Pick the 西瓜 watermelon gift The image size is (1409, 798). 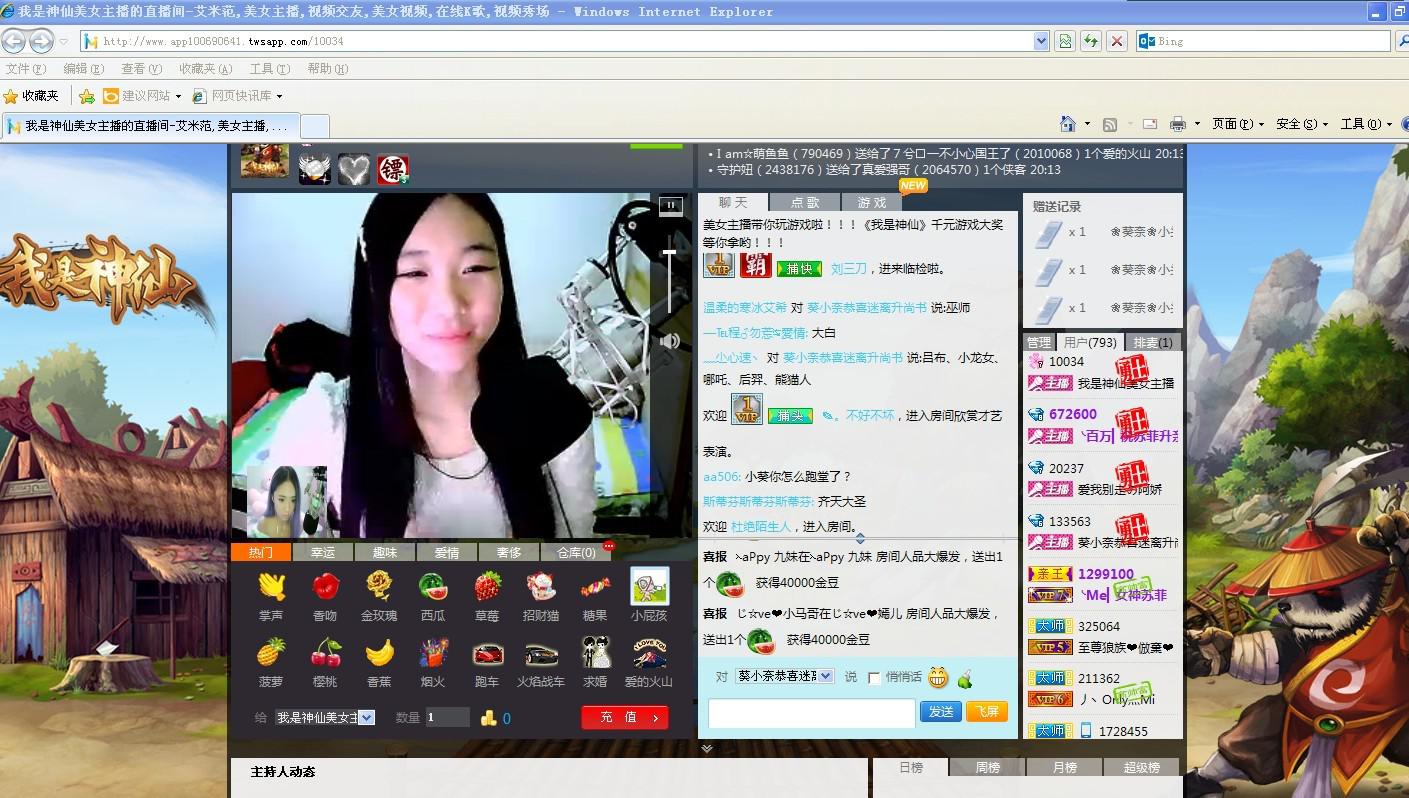(433, 586)
